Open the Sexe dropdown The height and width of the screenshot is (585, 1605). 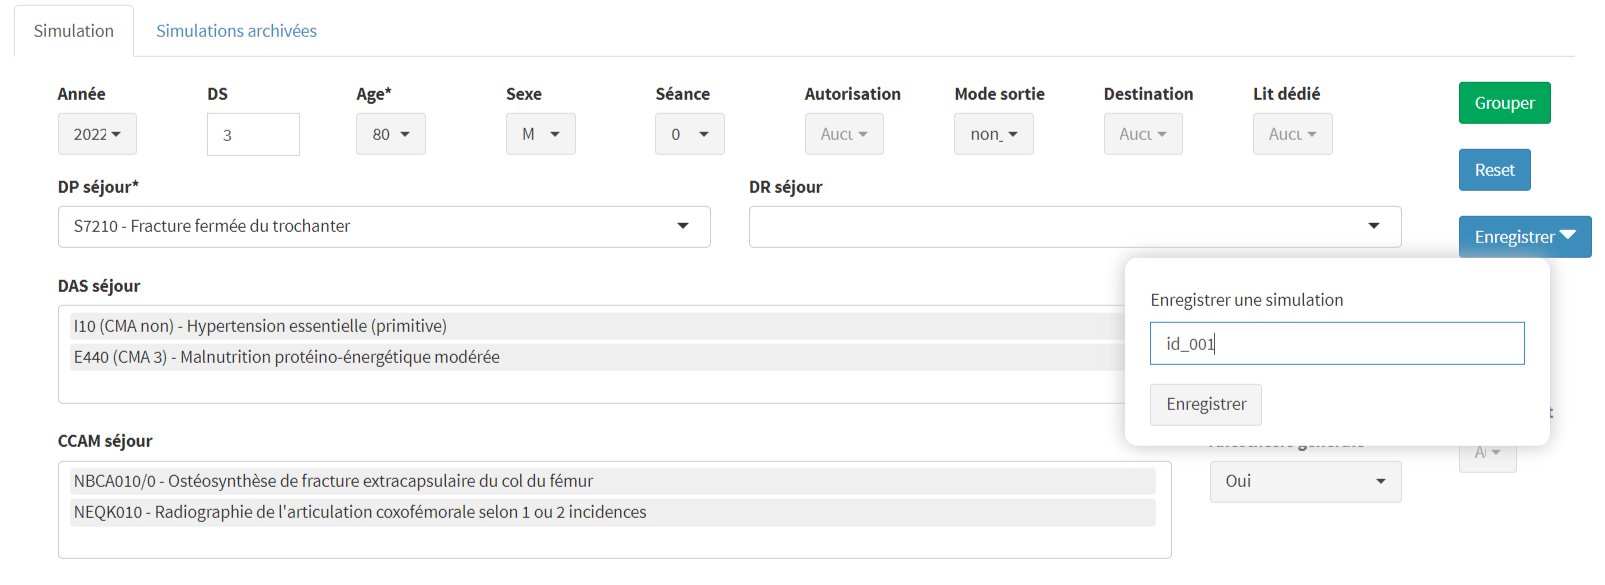540,134
